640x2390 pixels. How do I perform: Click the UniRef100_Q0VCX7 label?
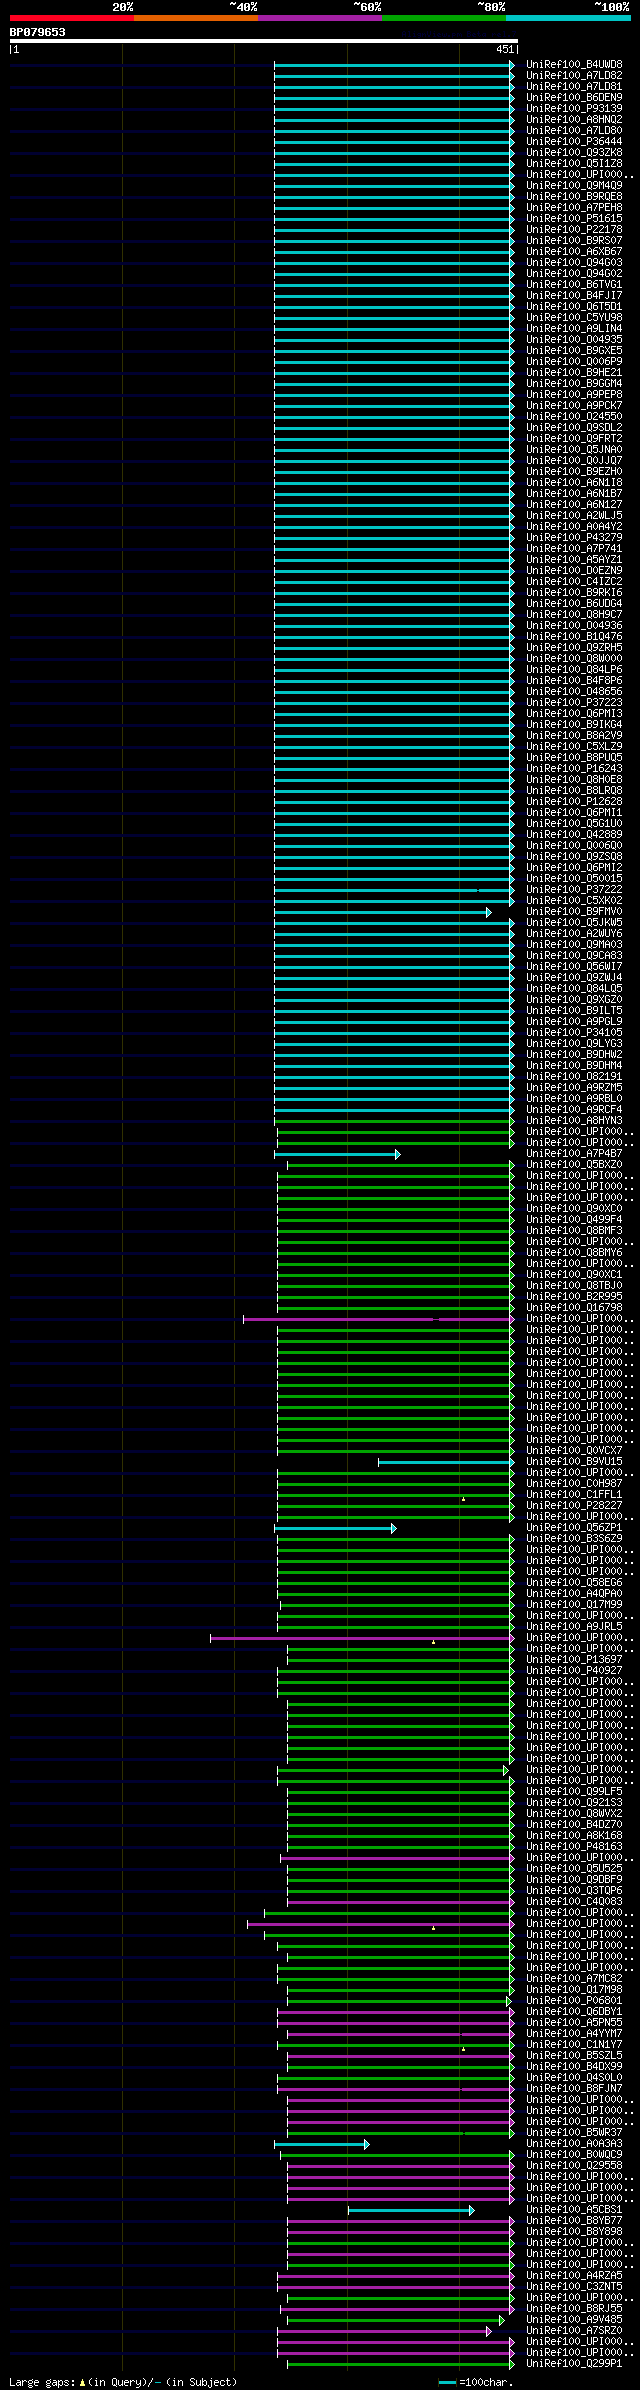click(574, 1451)
